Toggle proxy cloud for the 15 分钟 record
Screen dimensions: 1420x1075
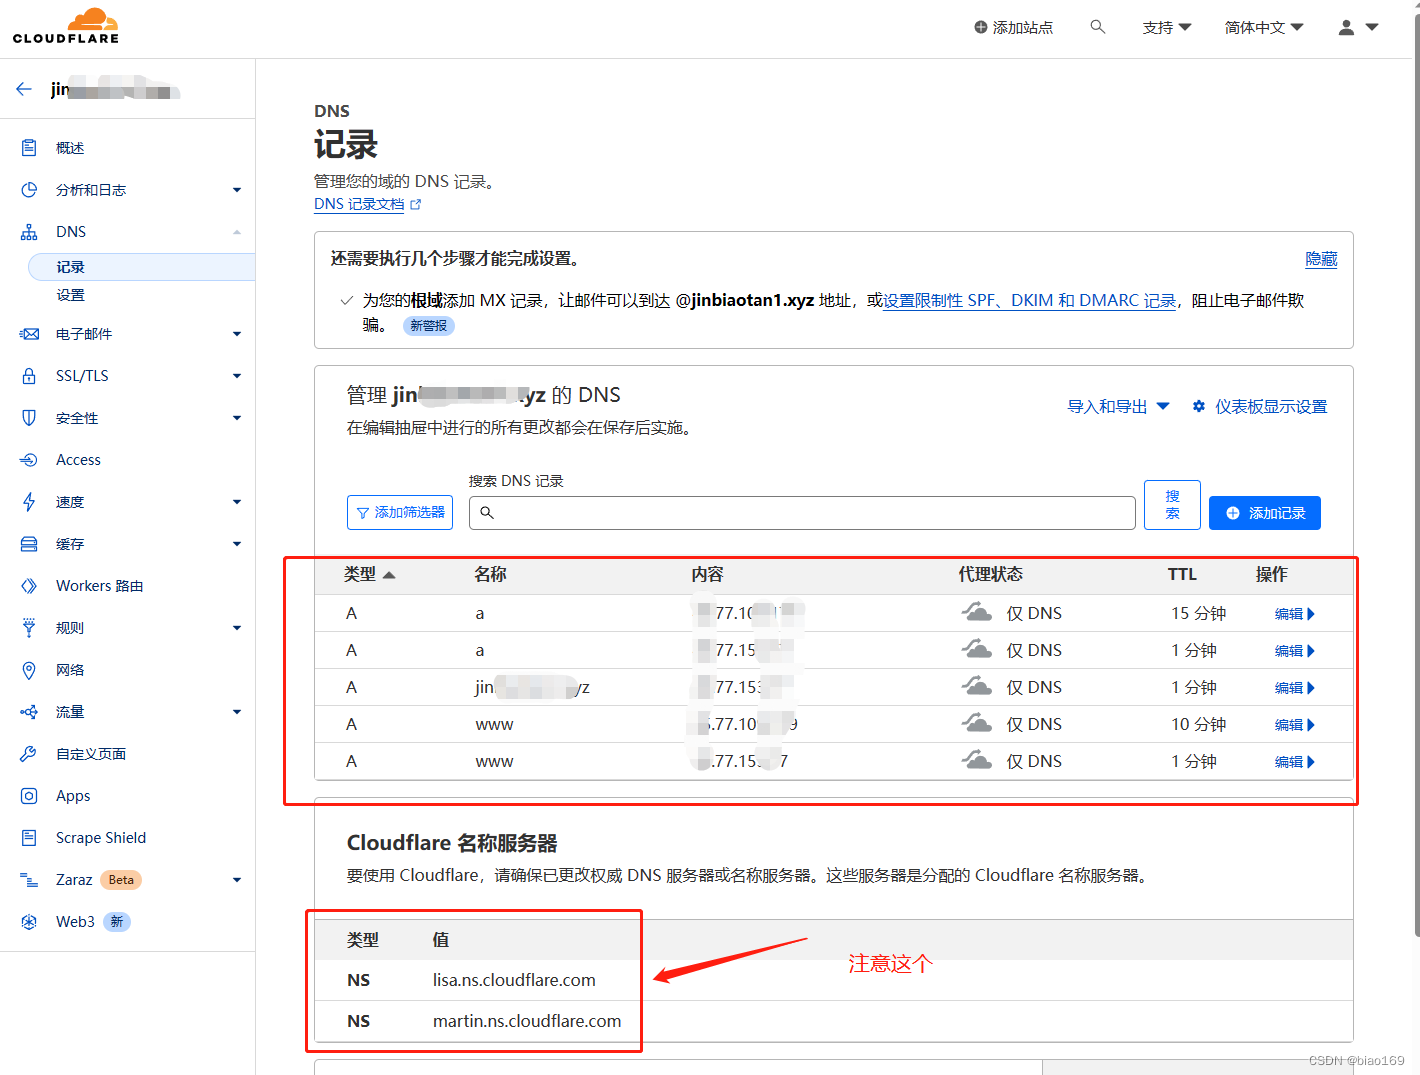tap(976, 612)
